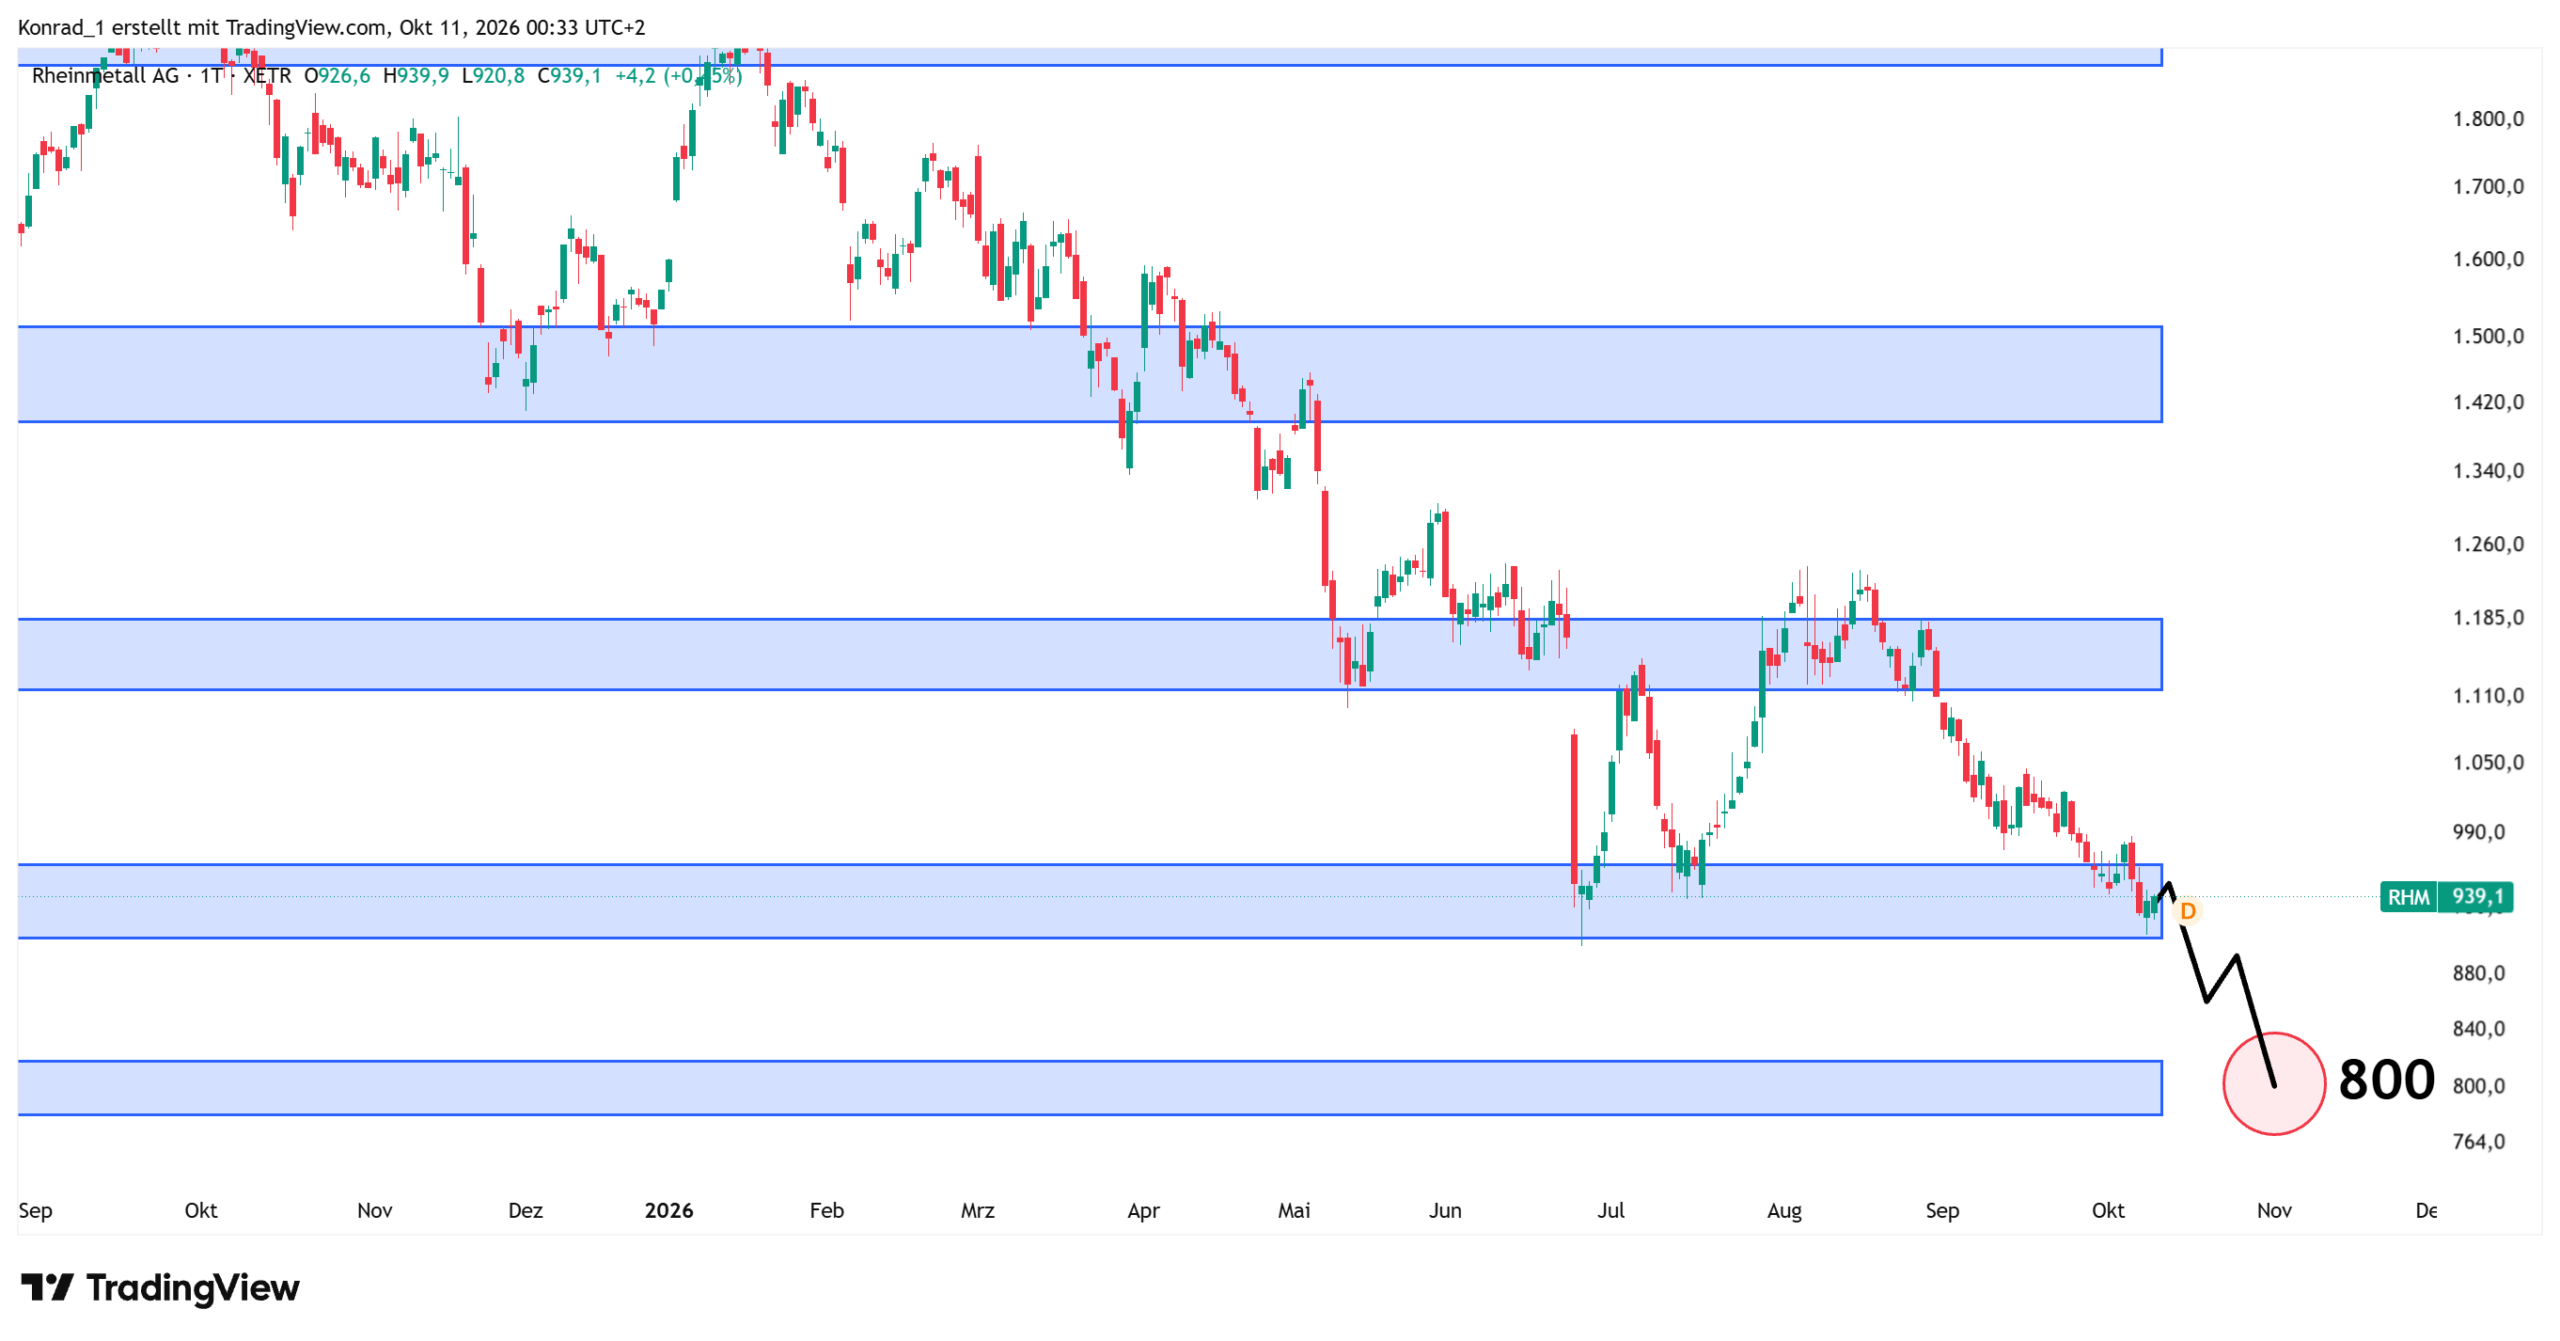This screenshot has width=2560, height=1341.
Task: Click the 840,0 price axis label
Action: point(2479,1029)
